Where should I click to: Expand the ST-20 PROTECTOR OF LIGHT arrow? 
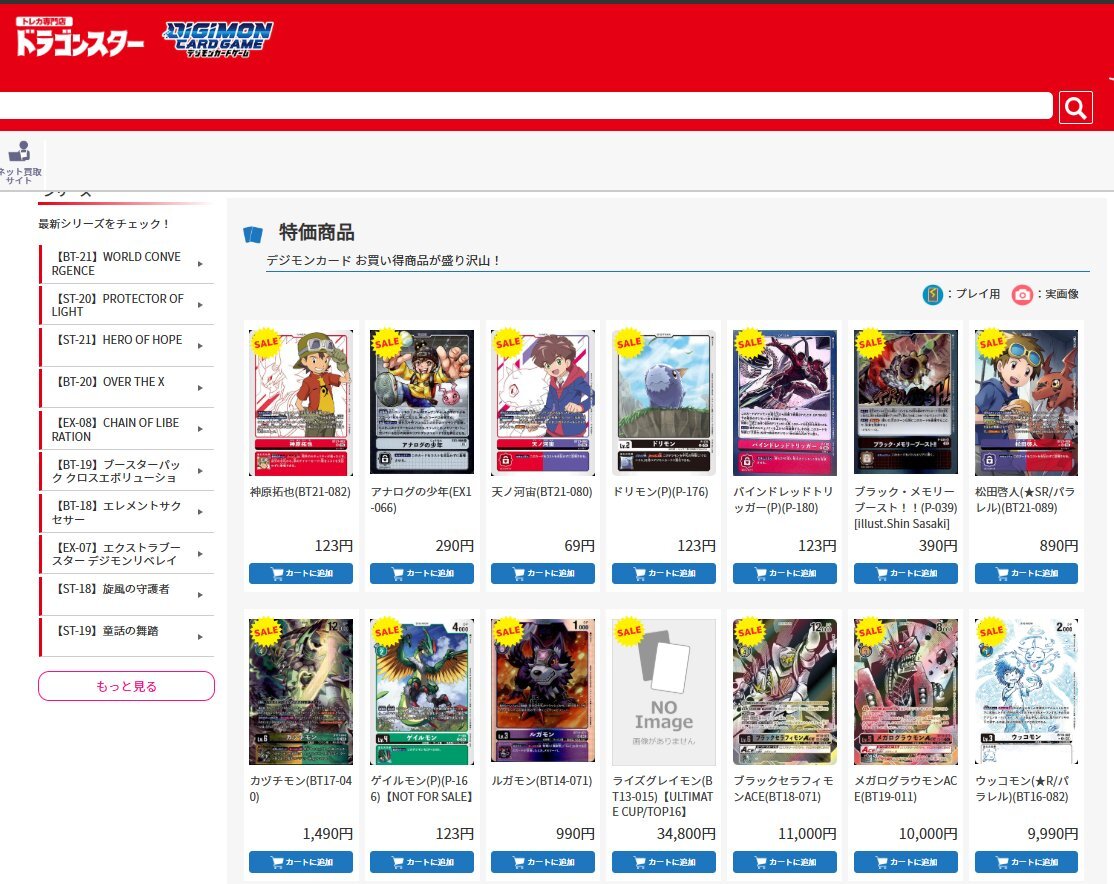point(200,305)
